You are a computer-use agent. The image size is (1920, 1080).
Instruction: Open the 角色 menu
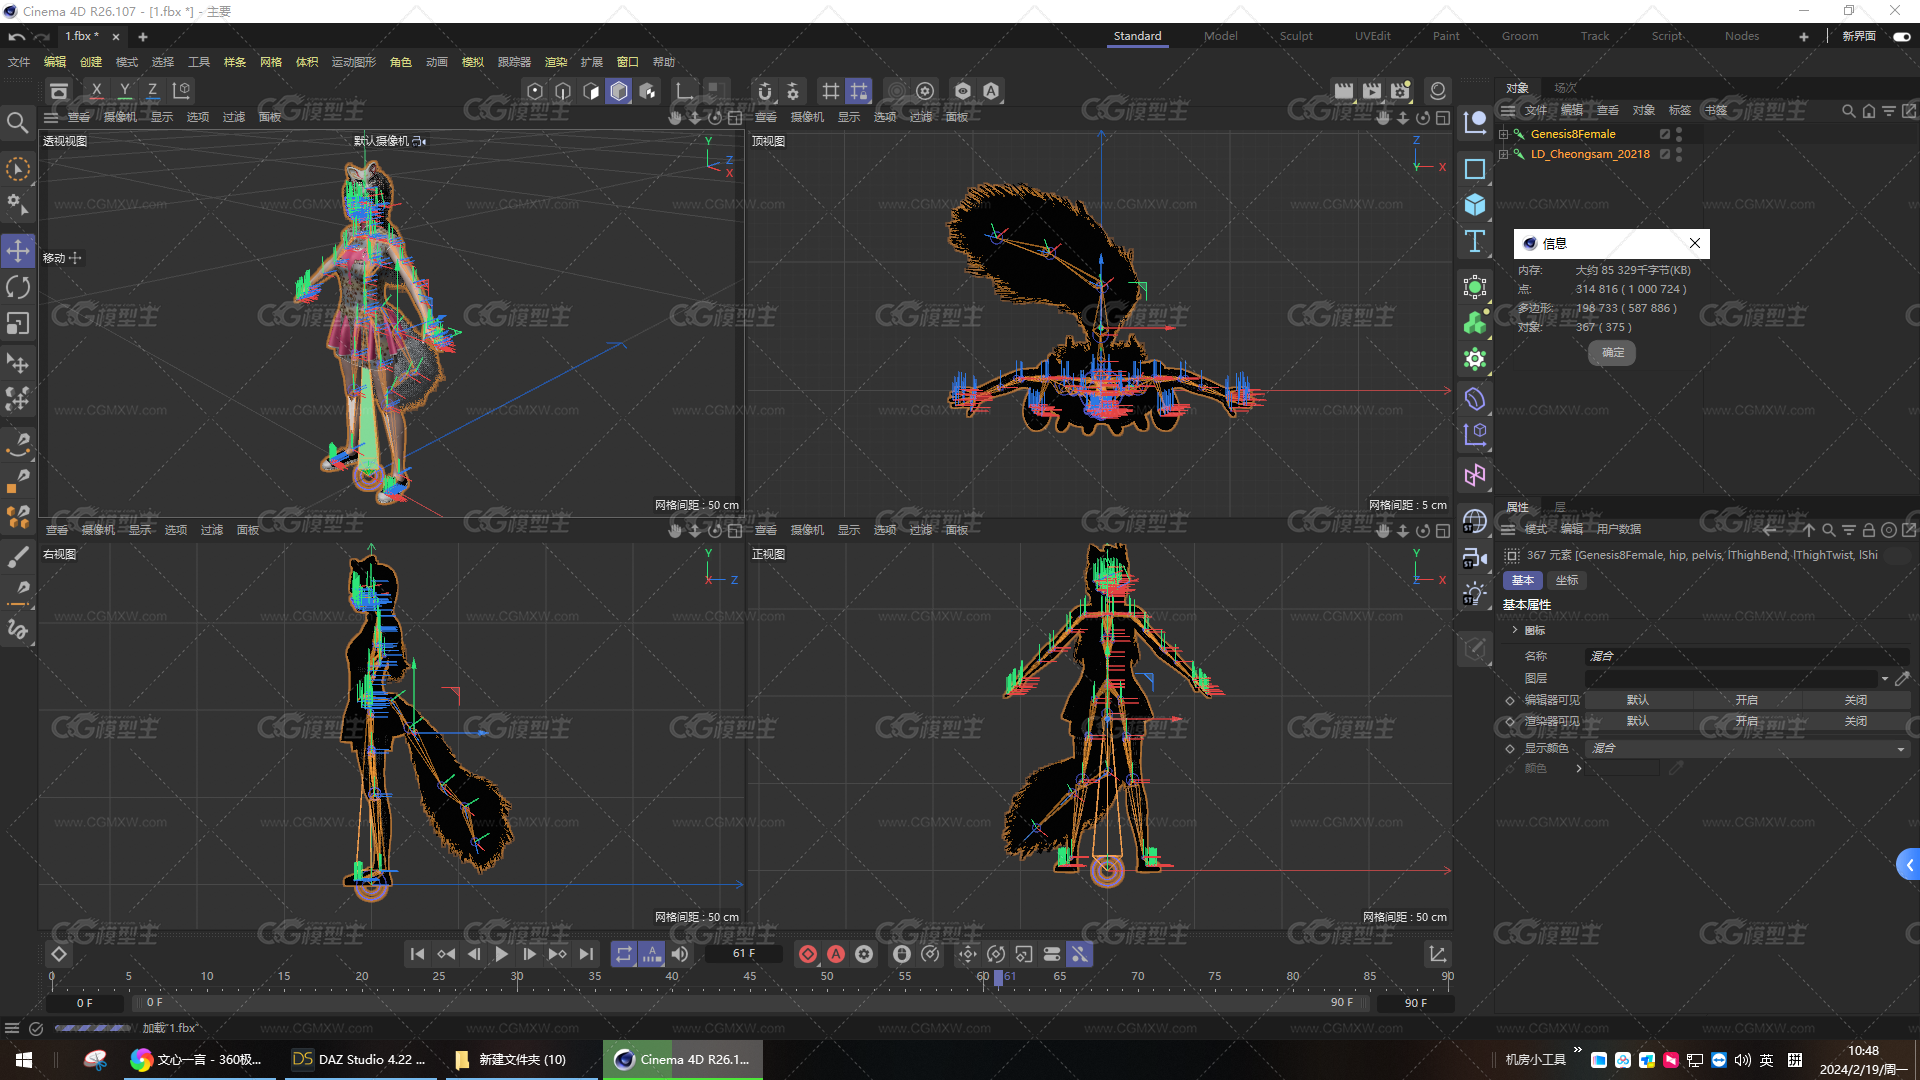tap(400, 62)
